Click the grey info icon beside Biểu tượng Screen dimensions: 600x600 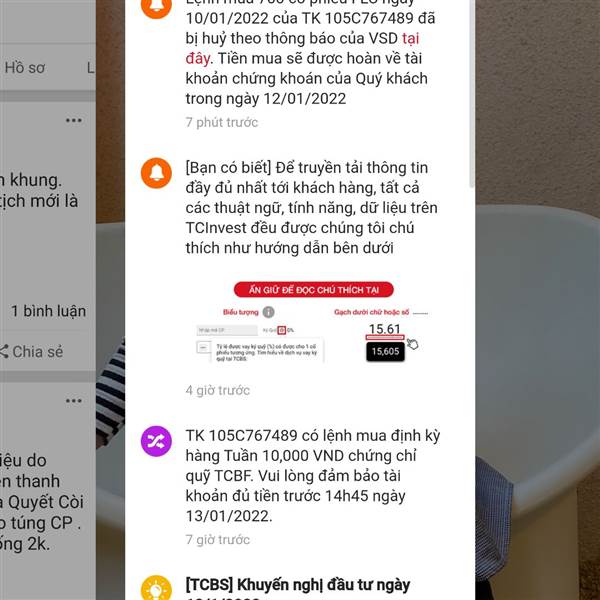point(268,312)
